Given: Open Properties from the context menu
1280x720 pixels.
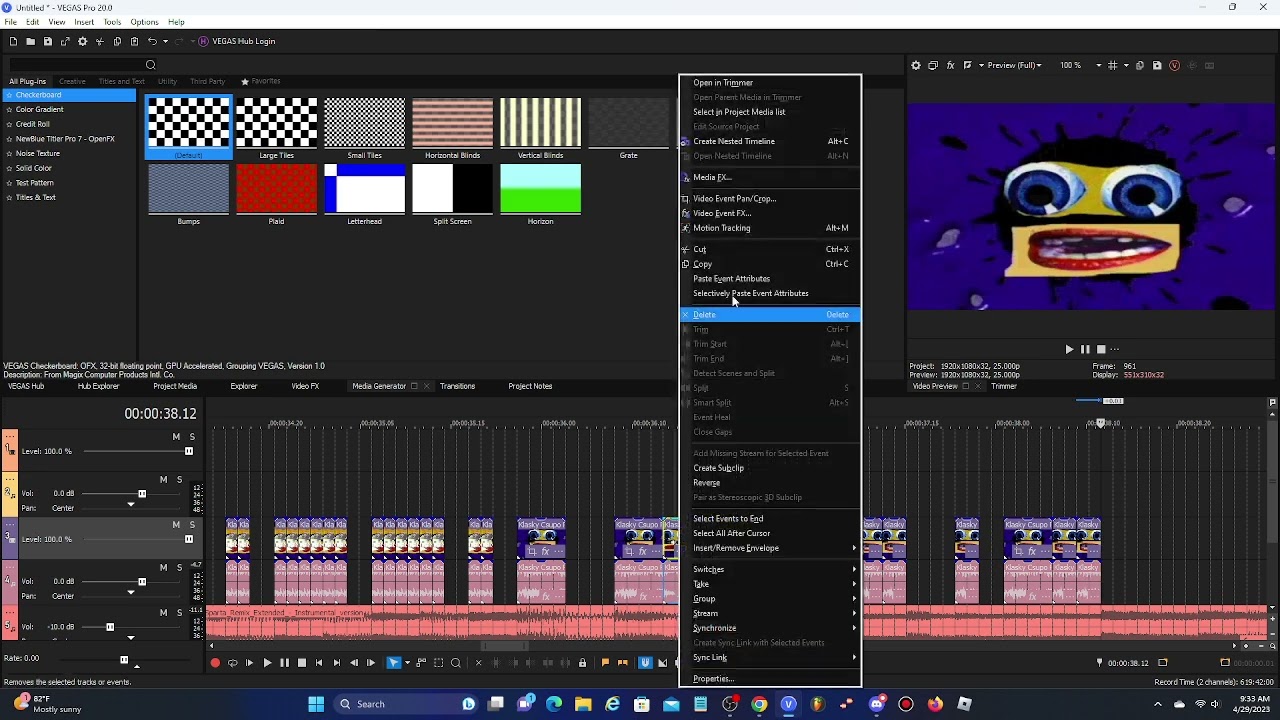Looking at the screenshot, I should coord(770,679).
